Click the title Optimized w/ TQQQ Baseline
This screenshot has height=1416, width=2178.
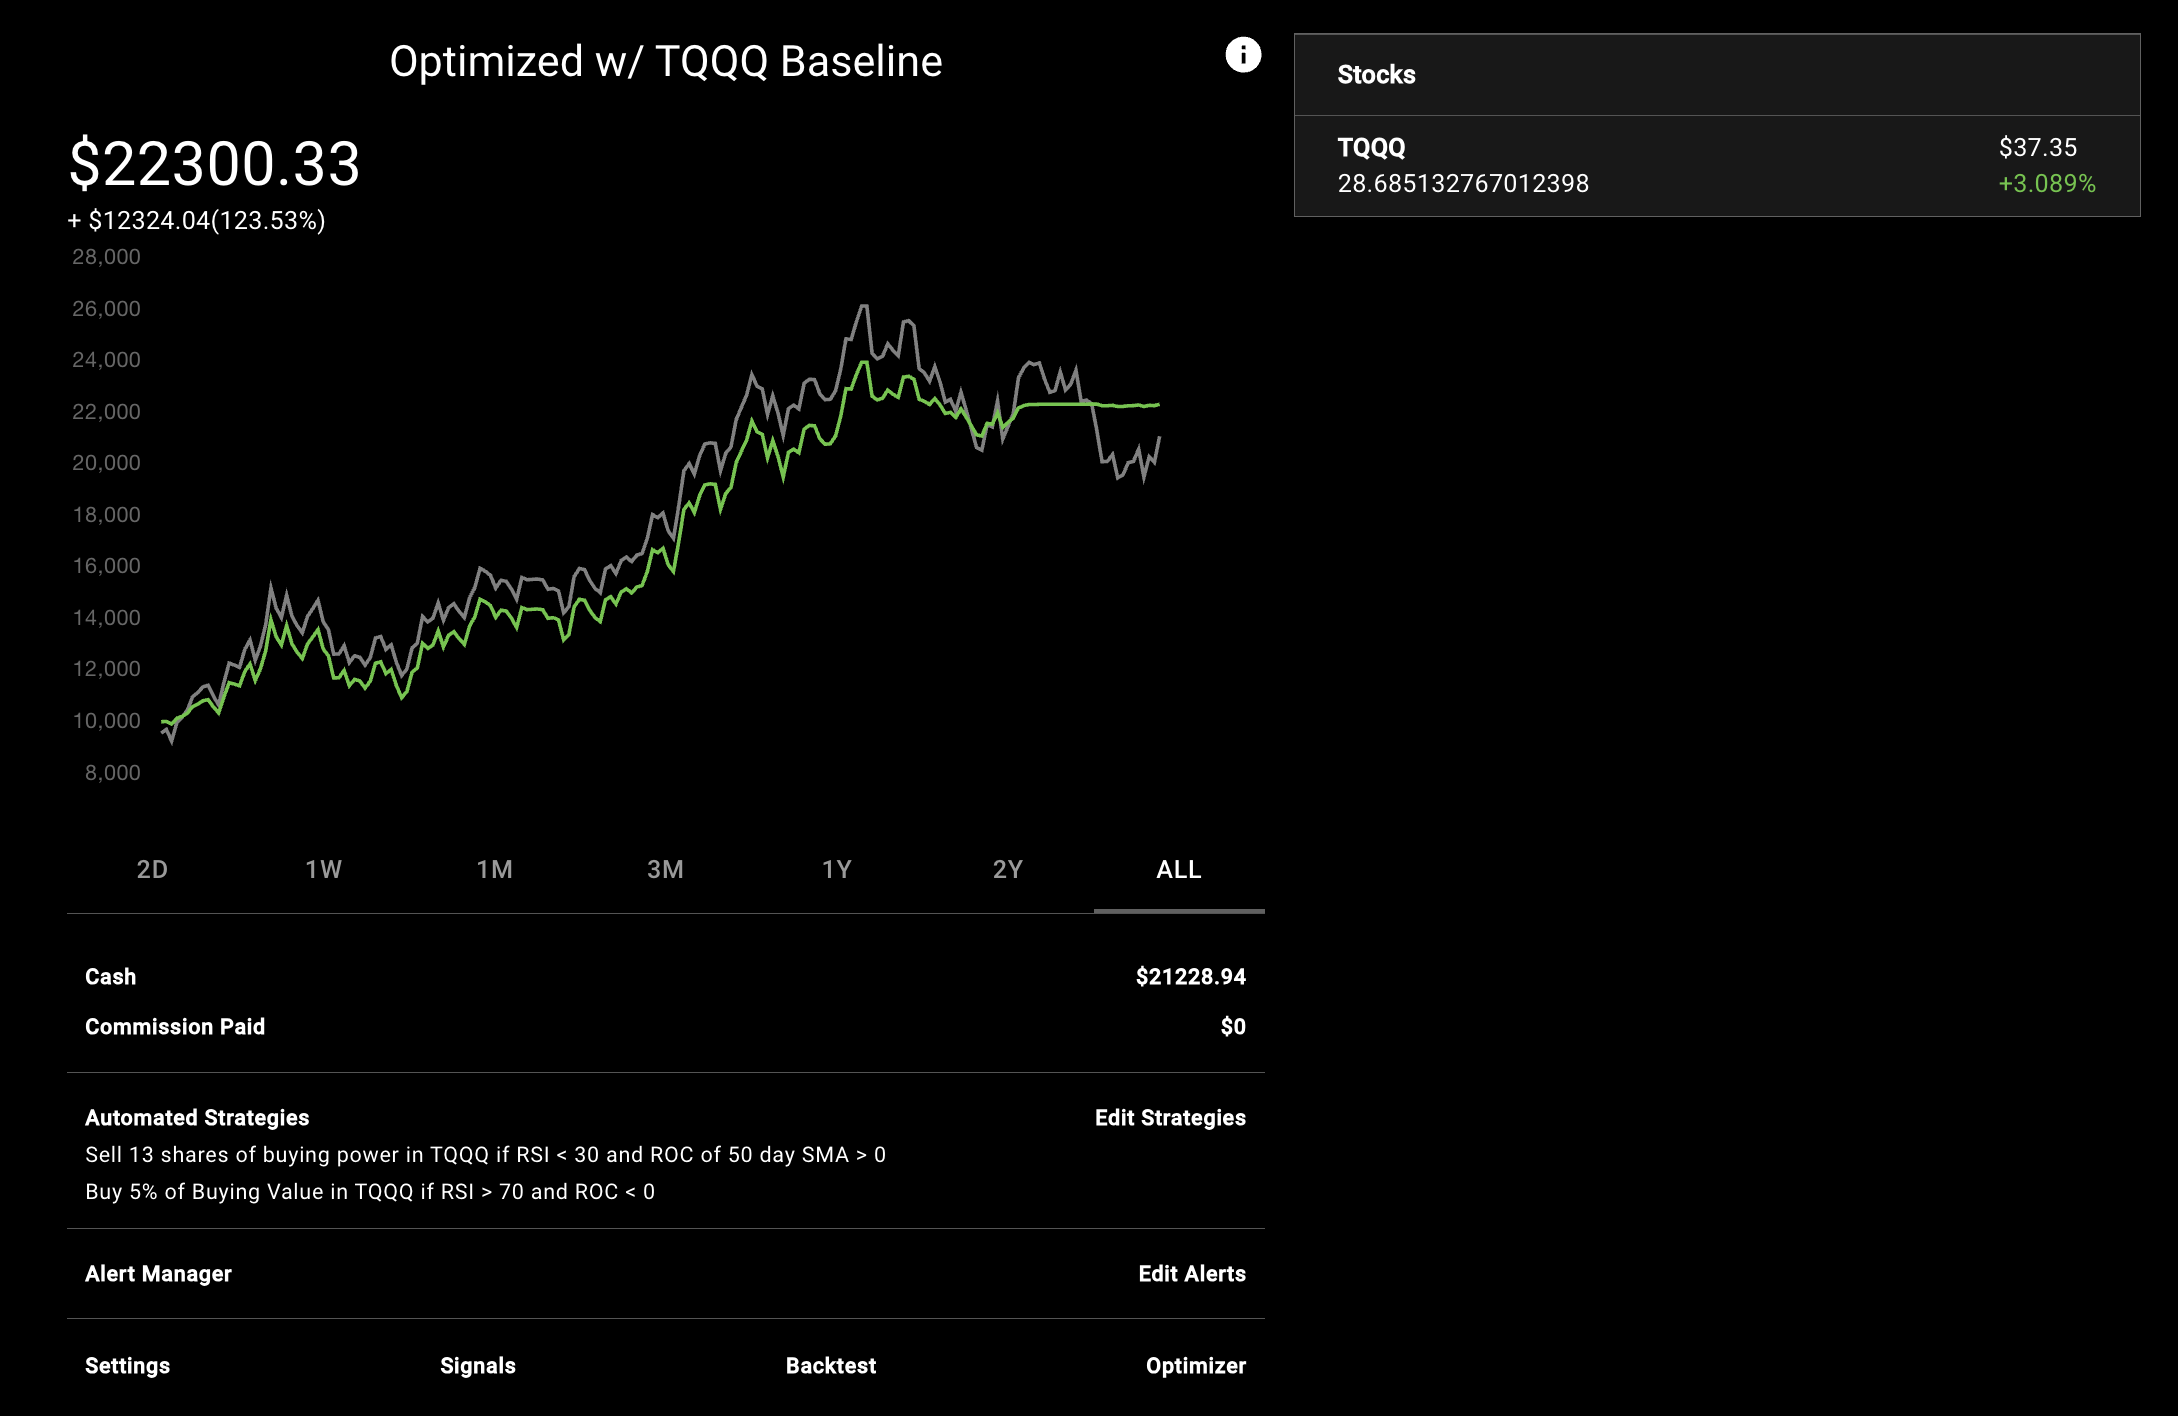[x=666, y=62]
